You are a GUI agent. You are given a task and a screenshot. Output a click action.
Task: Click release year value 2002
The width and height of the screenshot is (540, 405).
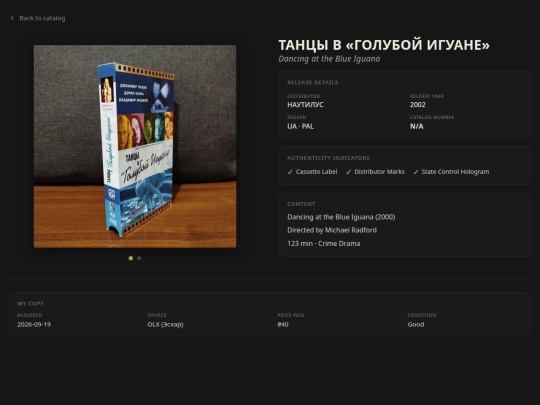418,105
